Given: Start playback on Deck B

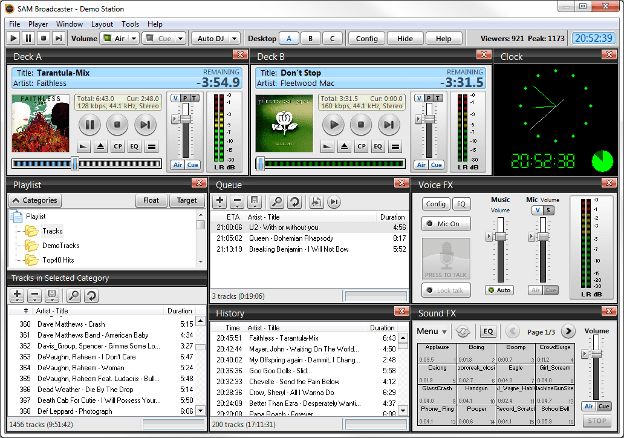Looking at the screenshot, I should pyautogui.click(x=333, y=125).
